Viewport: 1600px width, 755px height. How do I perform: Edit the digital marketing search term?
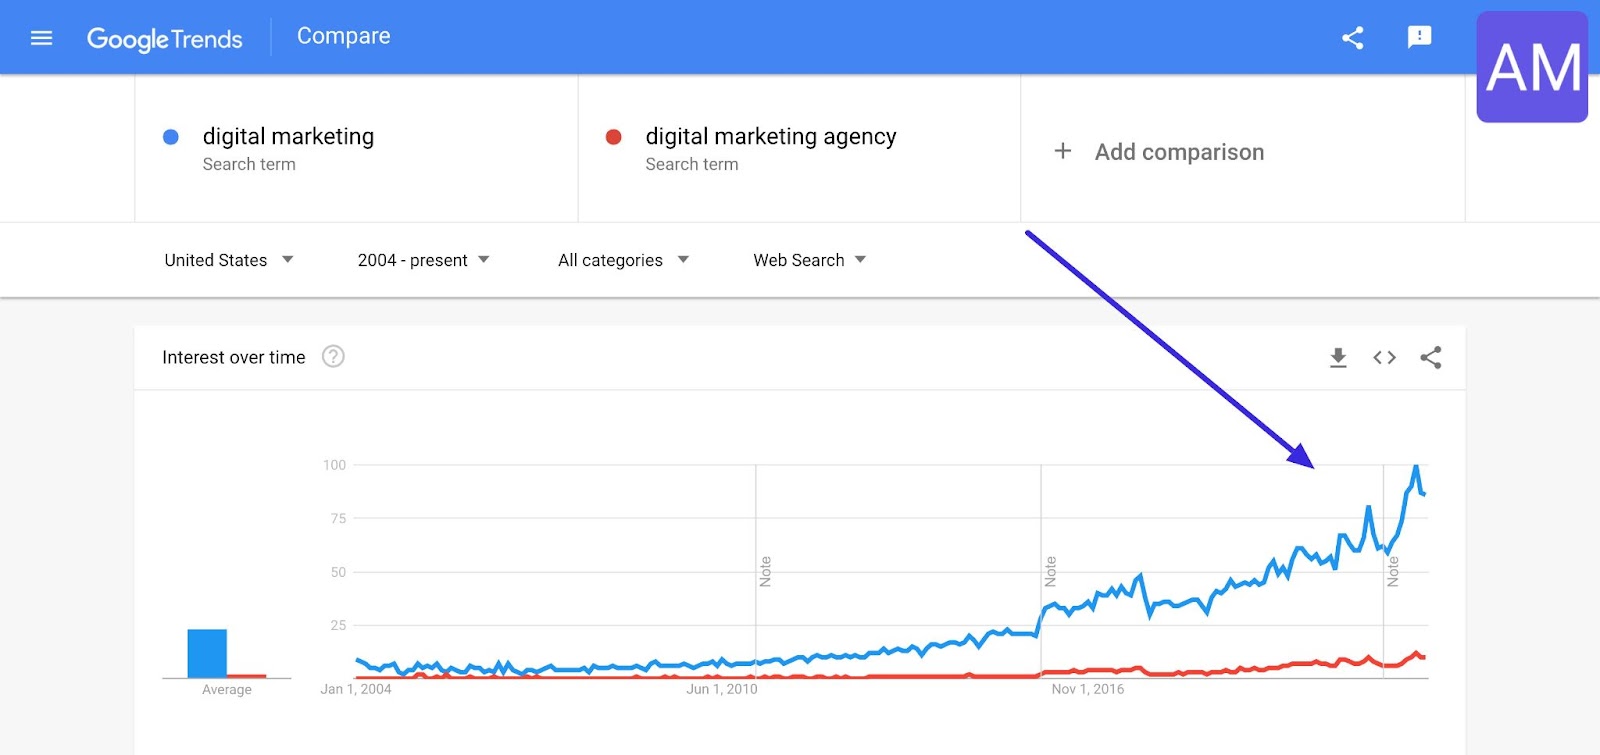click(x=288, y=136)
